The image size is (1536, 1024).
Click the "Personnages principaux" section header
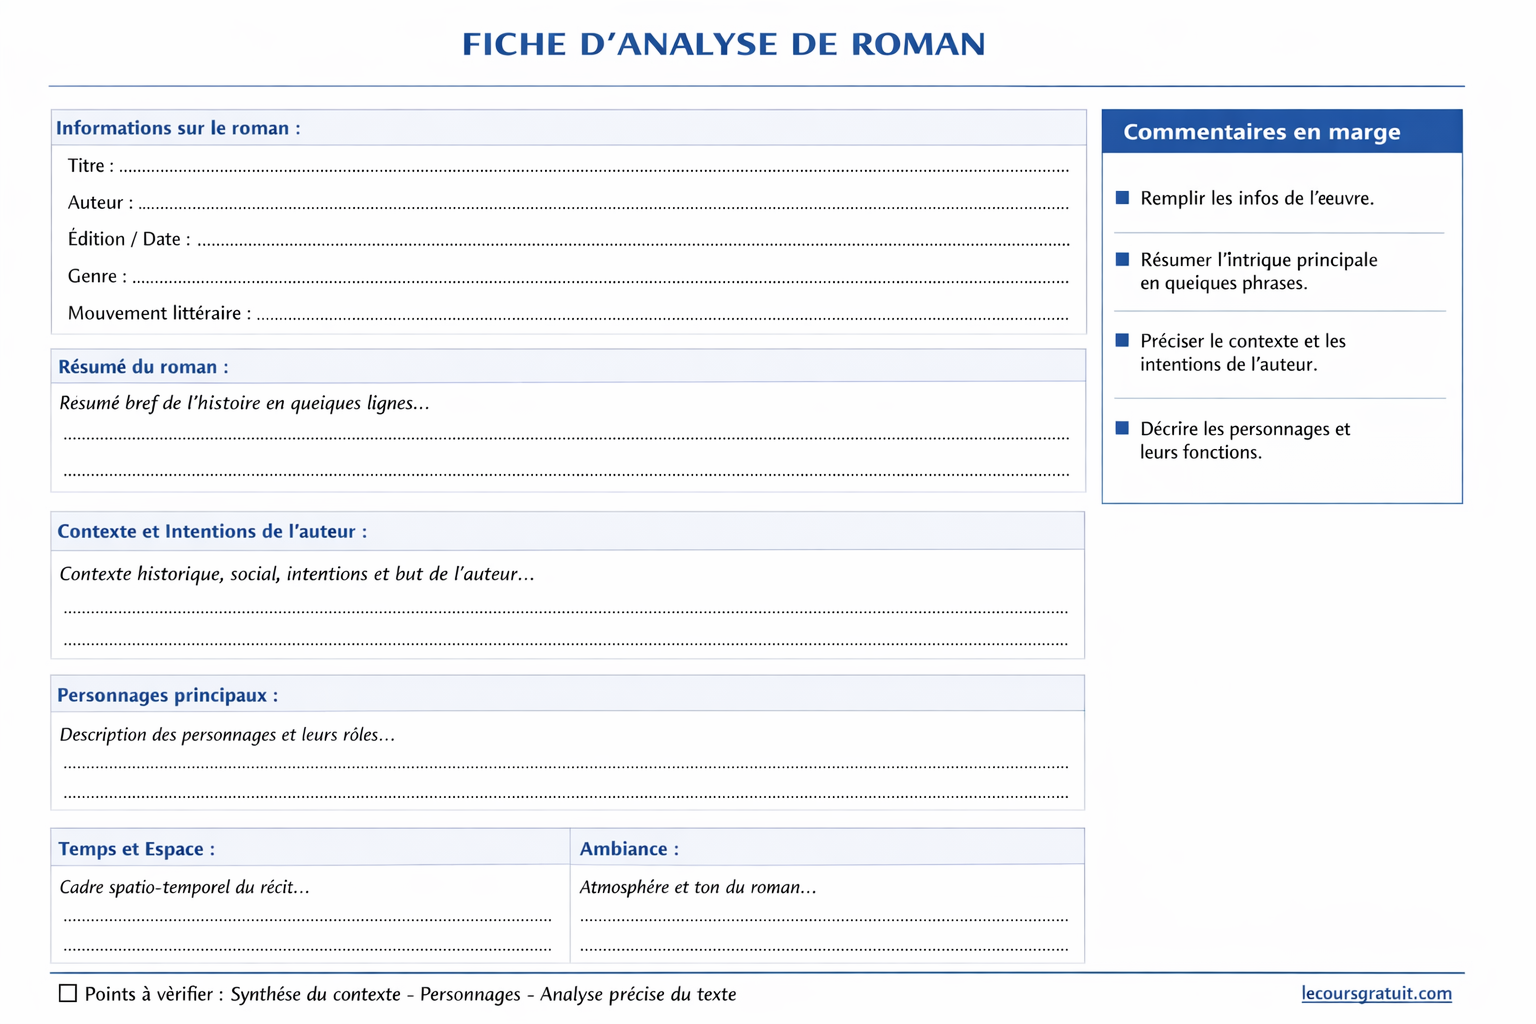click(167, 695)
